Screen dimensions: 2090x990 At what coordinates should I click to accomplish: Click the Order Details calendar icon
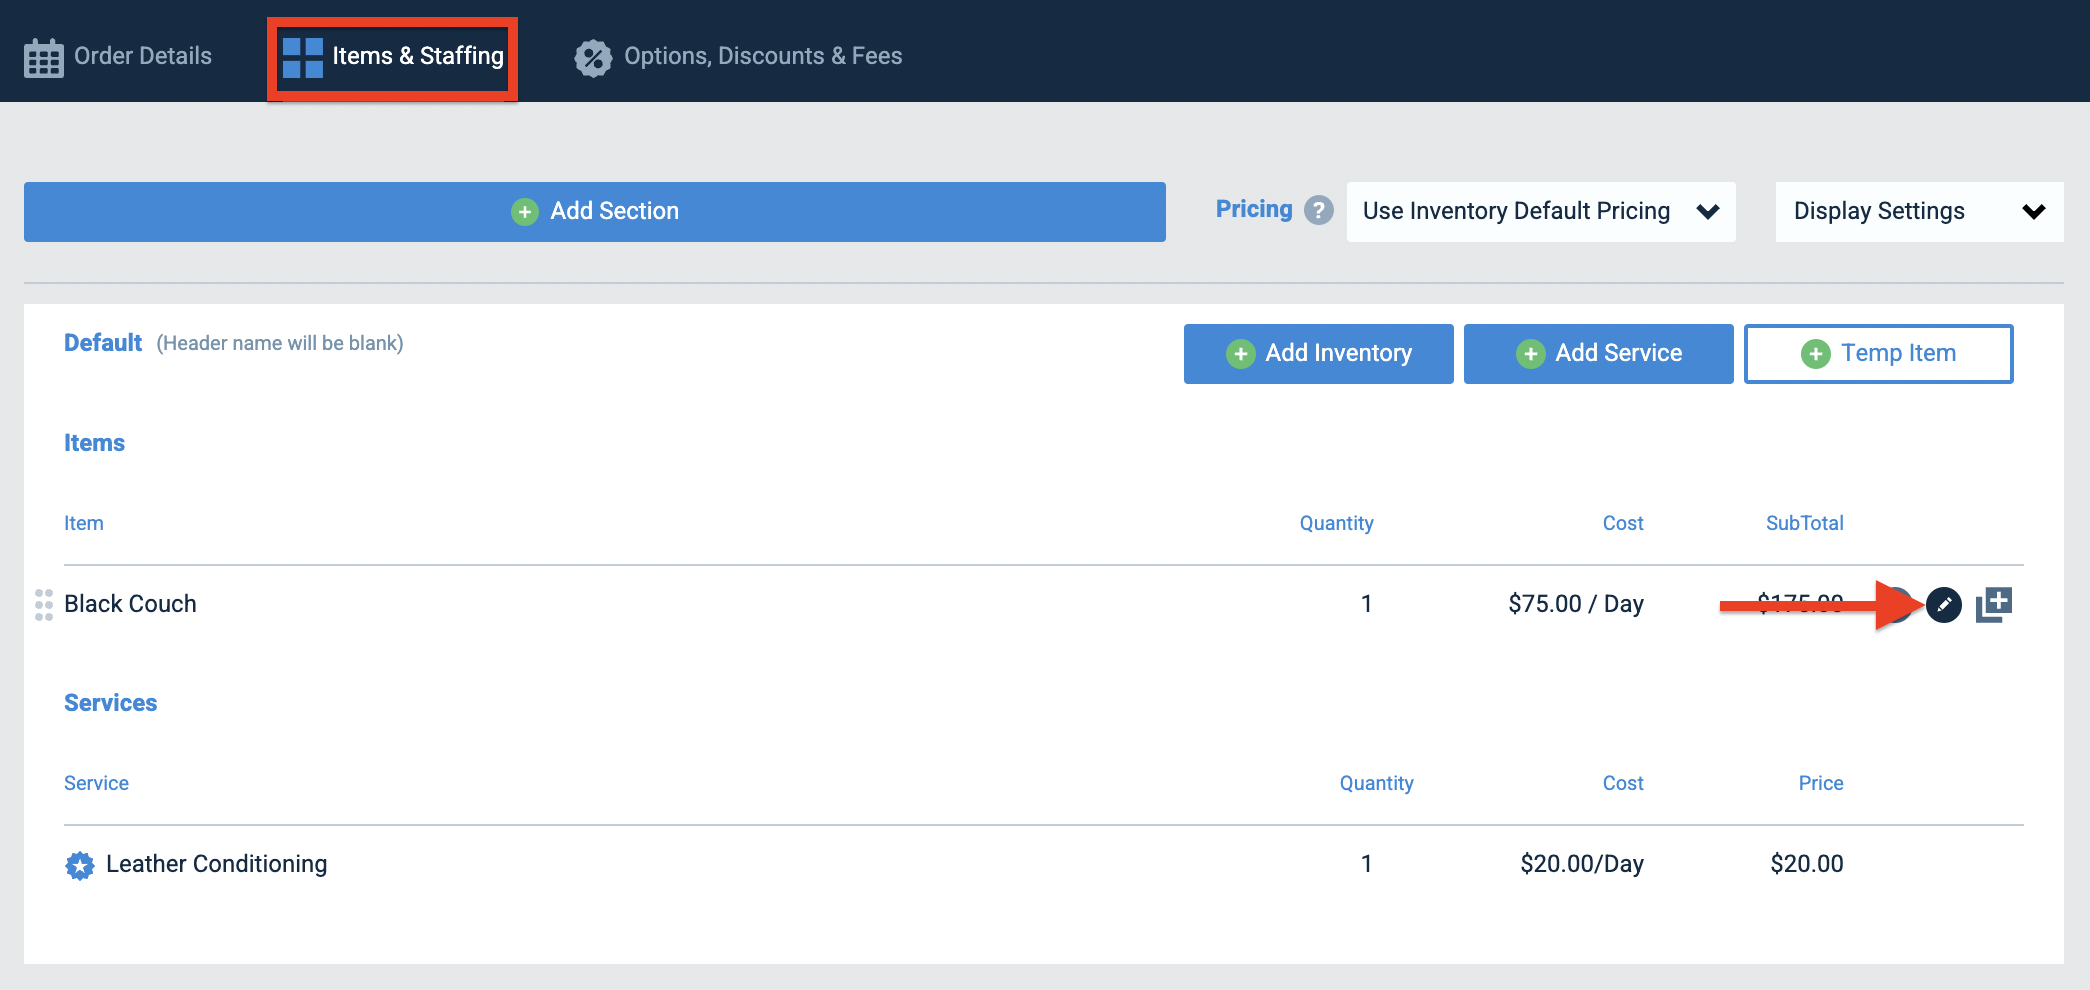(x=44, y=58)
